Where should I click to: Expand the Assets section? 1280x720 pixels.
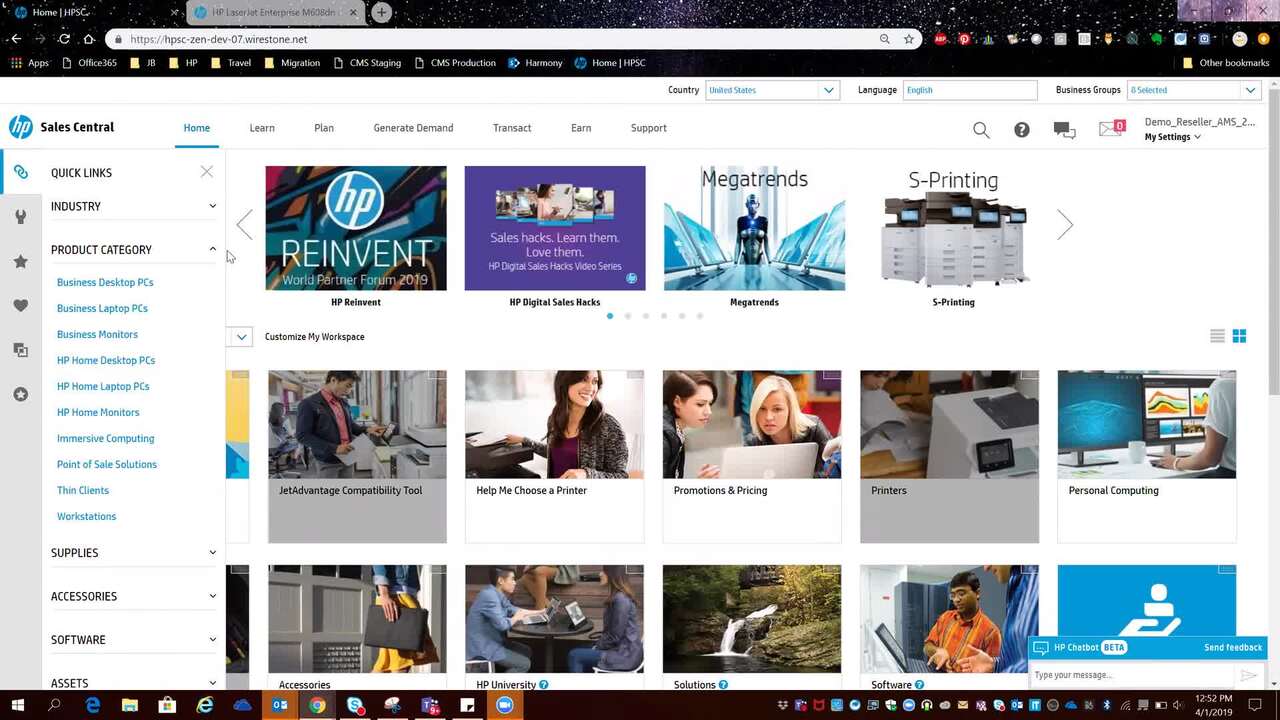[133, 683]
